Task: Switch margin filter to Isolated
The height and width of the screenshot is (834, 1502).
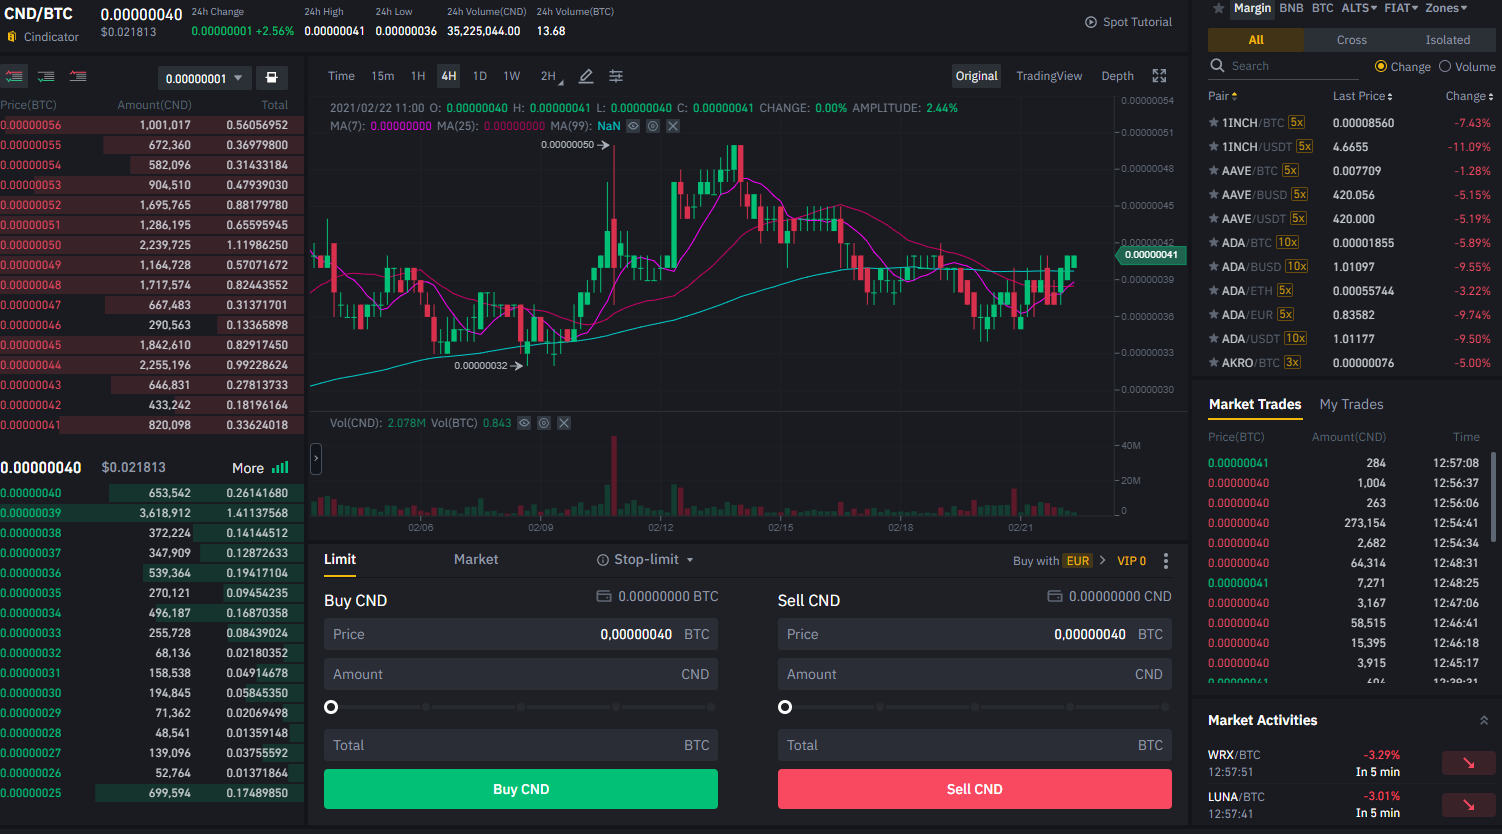Action: [x=1447, y=40]
